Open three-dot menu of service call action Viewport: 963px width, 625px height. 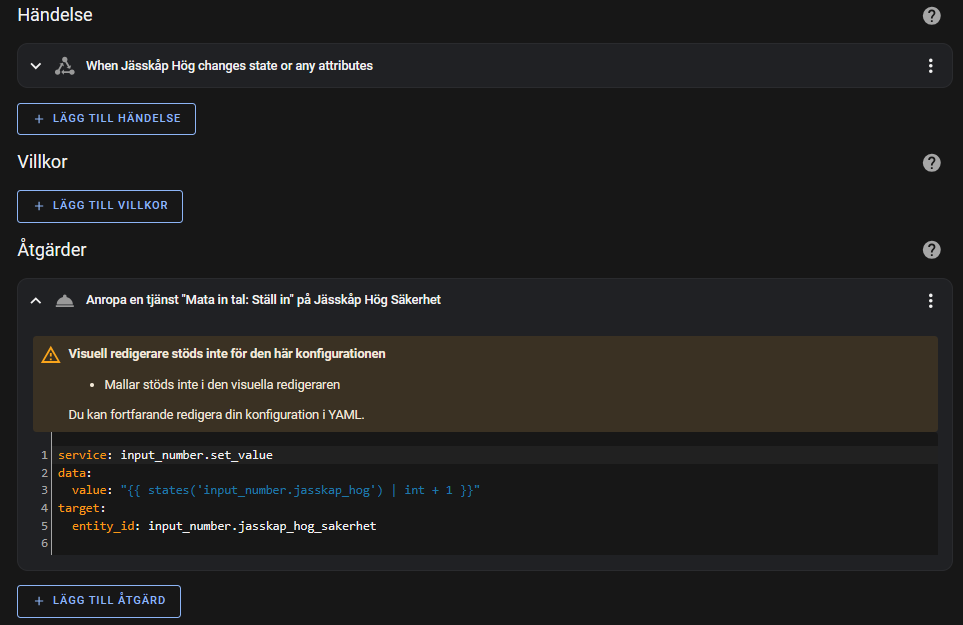tap(930, 300)
